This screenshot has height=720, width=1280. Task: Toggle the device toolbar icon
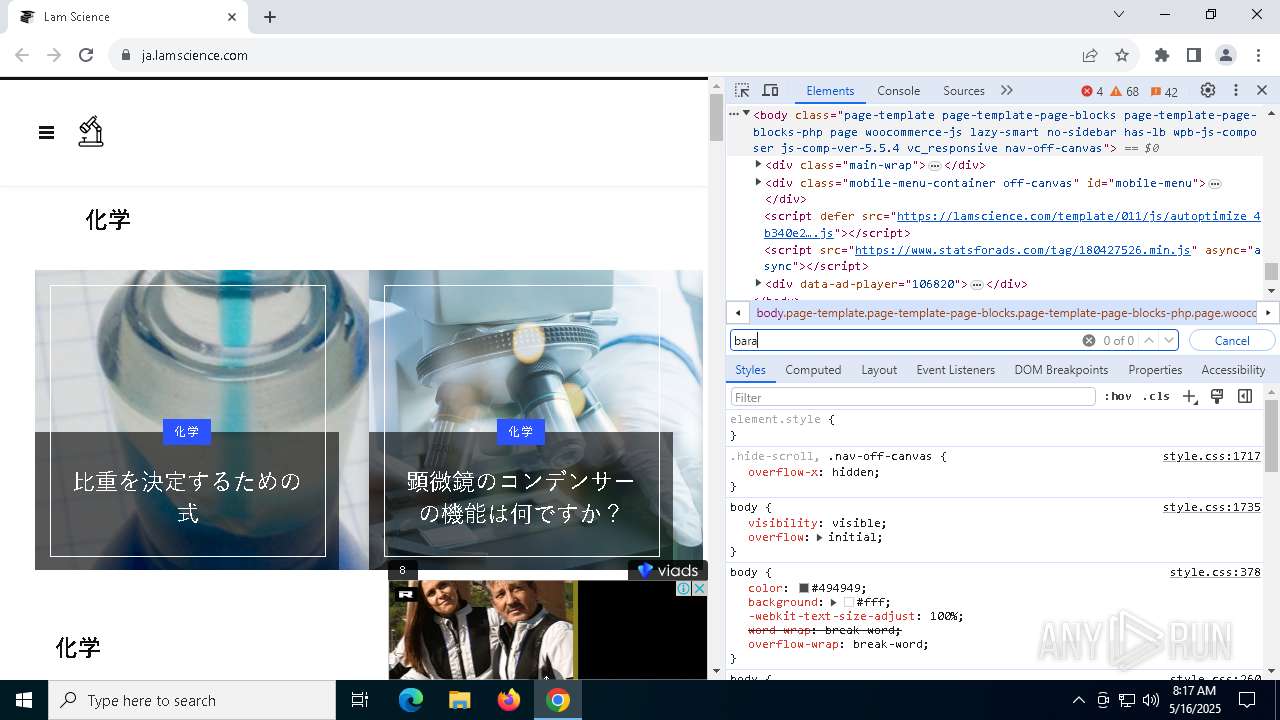(770, 90)
